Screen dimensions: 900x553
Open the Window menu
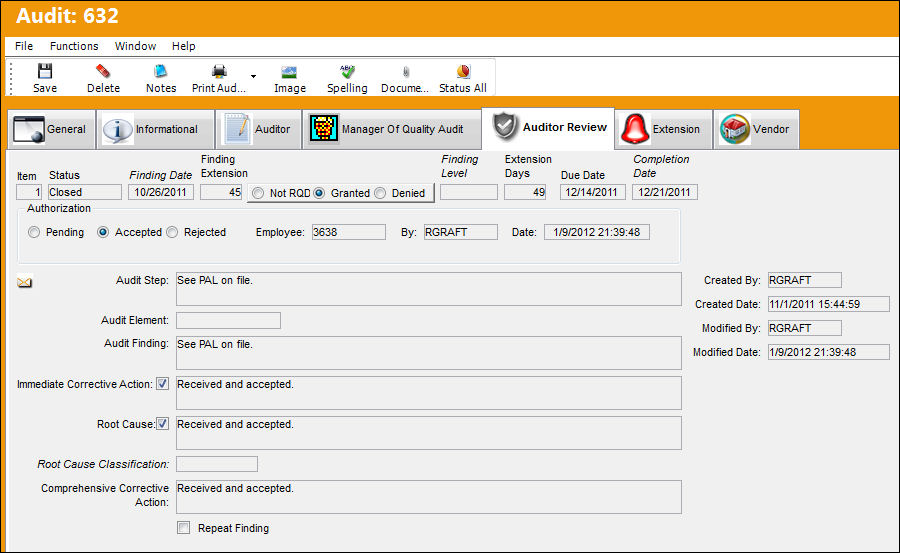(x=135, y=46)
